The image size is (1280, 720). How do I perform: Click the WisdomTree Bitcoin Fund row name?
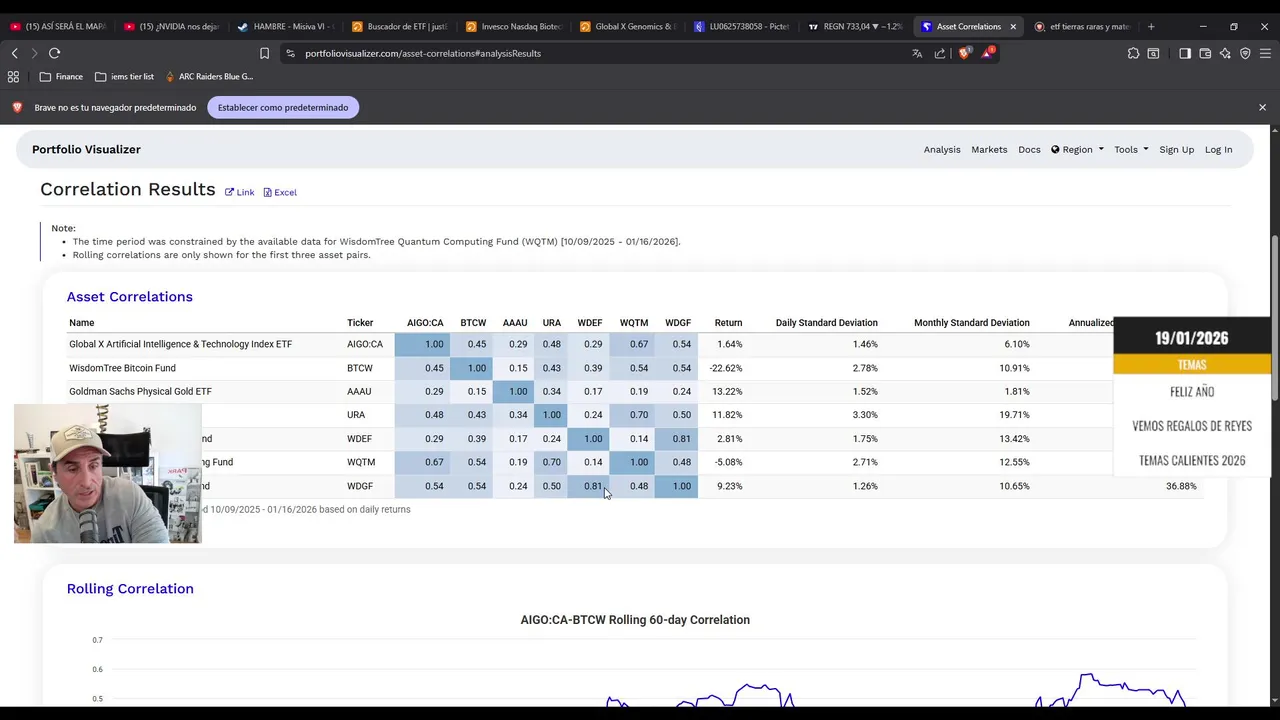(x=122, y=368)
